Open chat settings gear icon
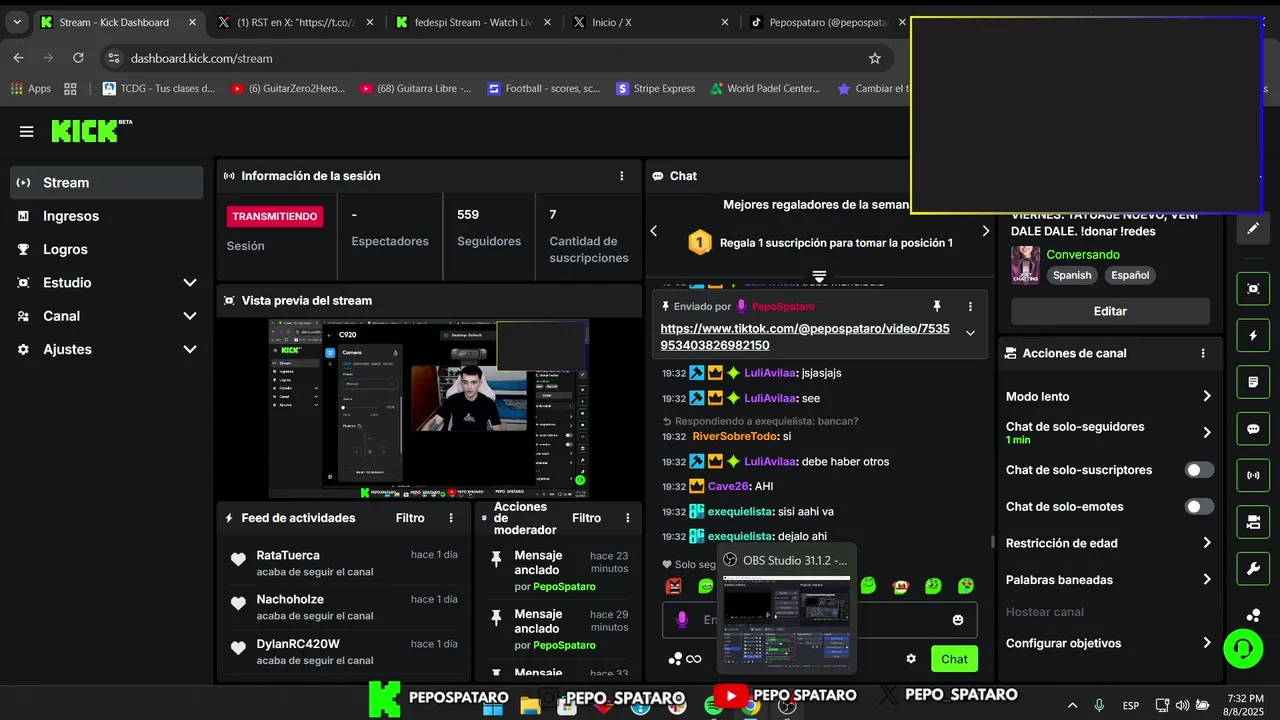 coord(911,659)
